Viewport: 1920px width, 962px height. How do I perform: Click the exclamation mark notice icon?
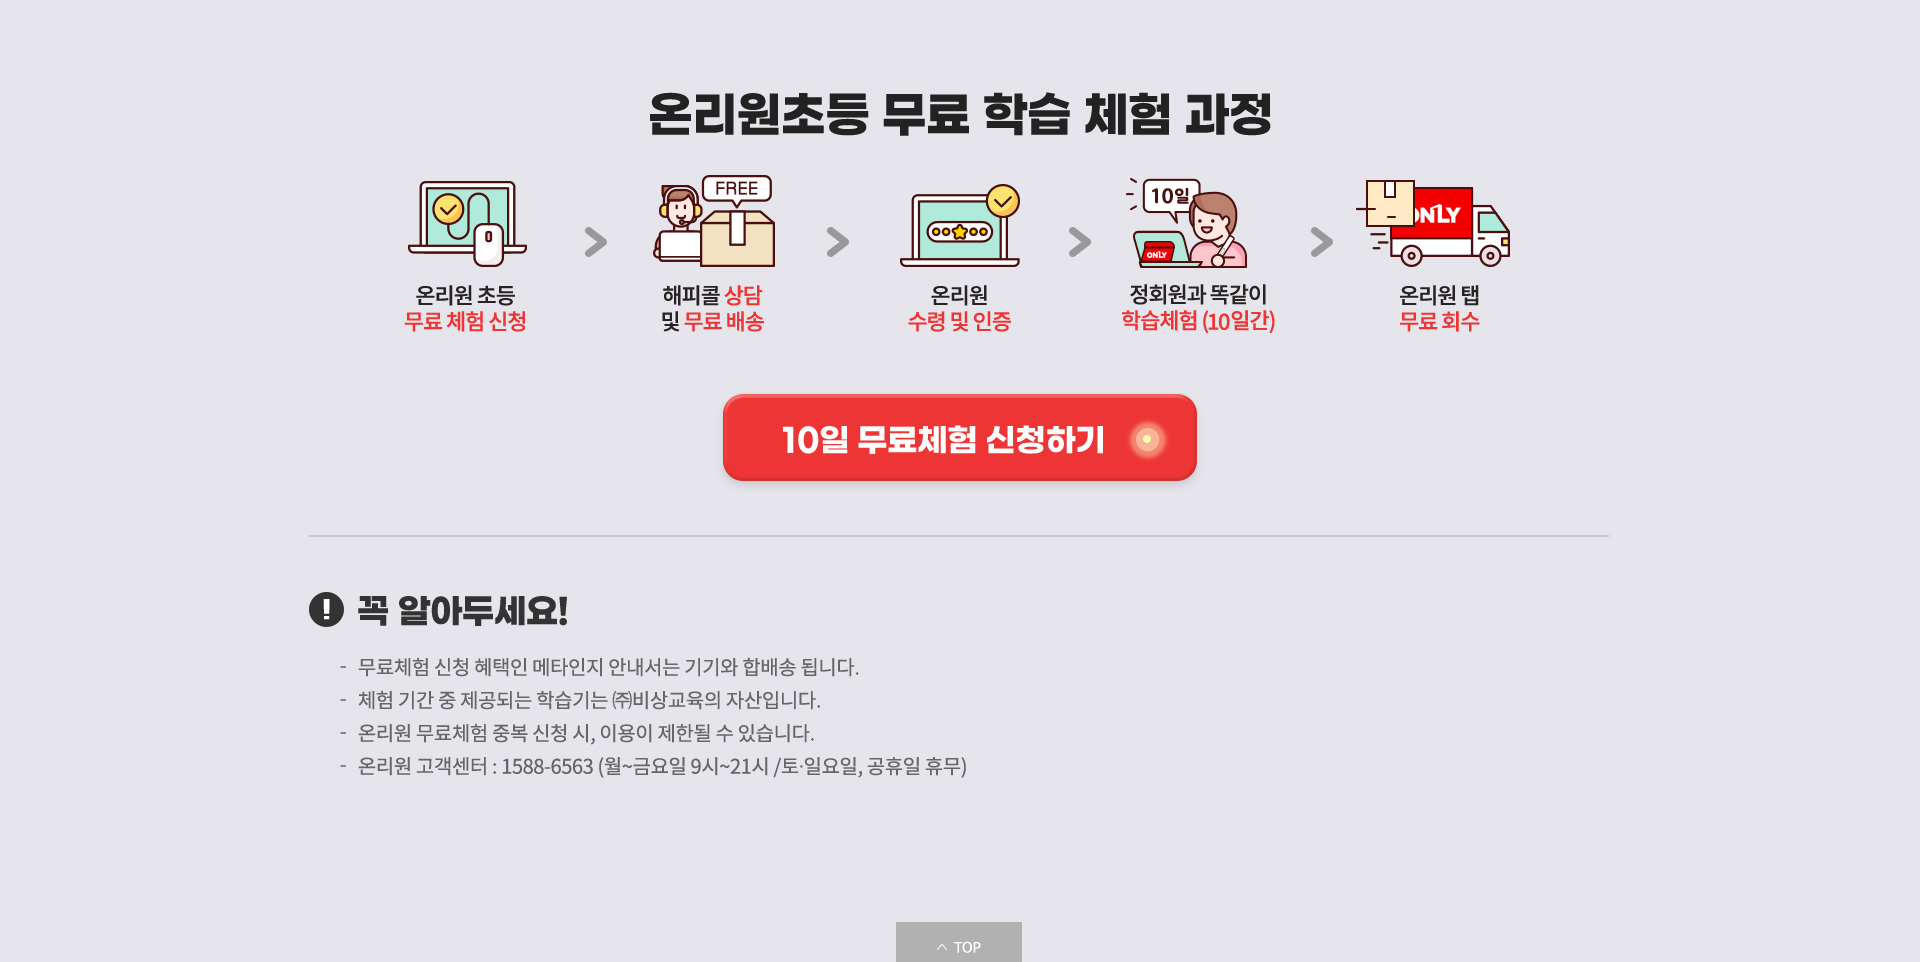(326, 609)
